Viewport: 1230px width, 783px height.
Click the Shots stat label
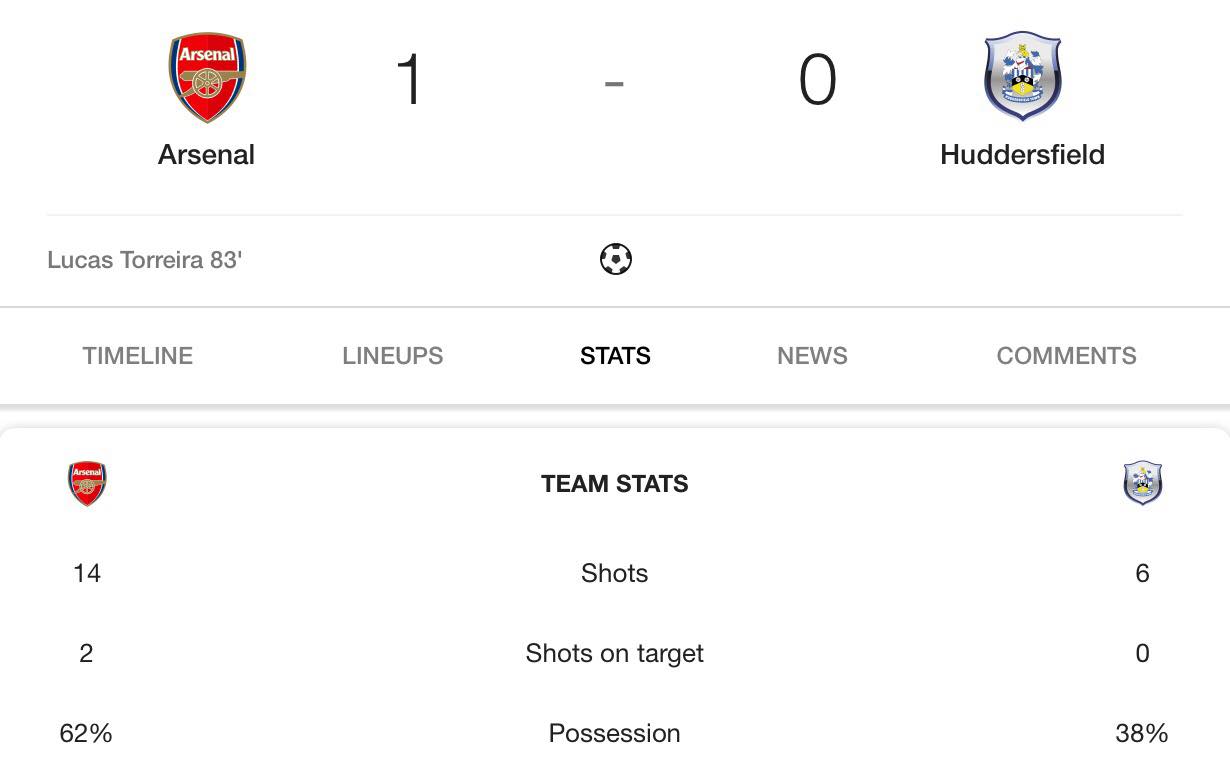(615, 573)
